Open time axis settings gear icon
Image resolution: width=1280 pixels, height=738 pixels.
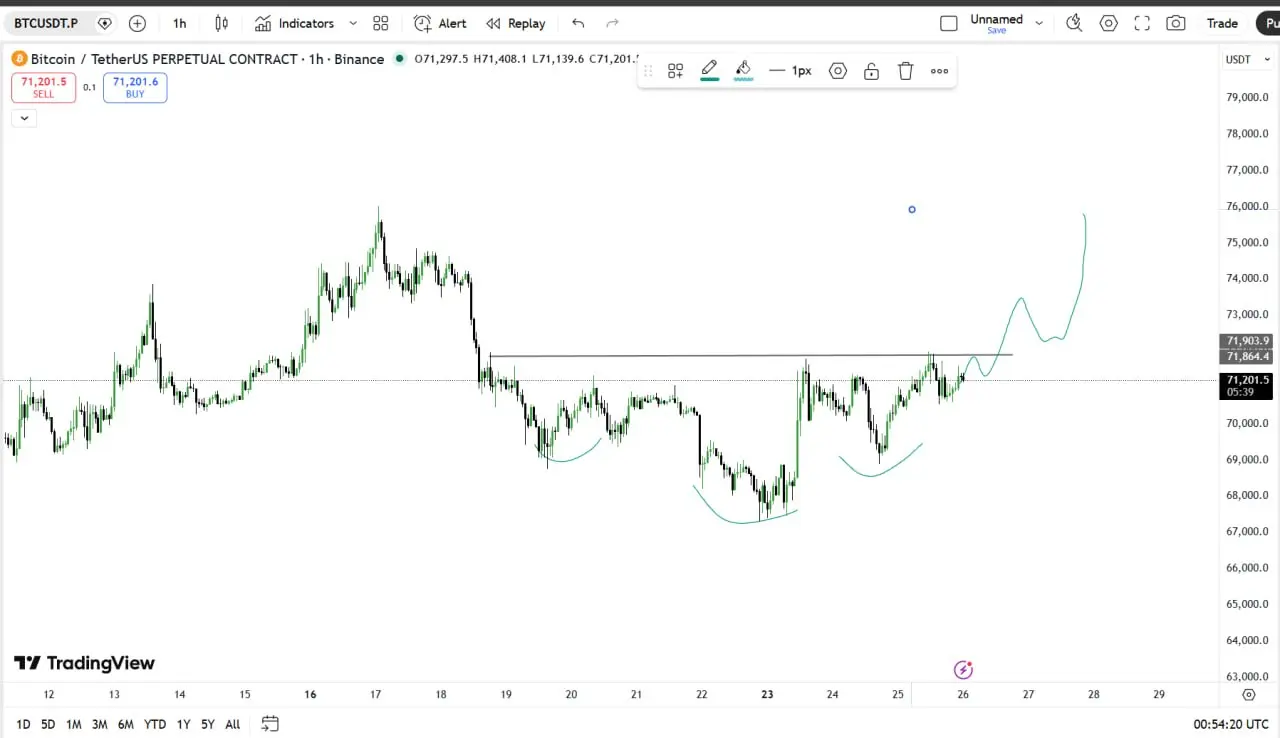1249,694
